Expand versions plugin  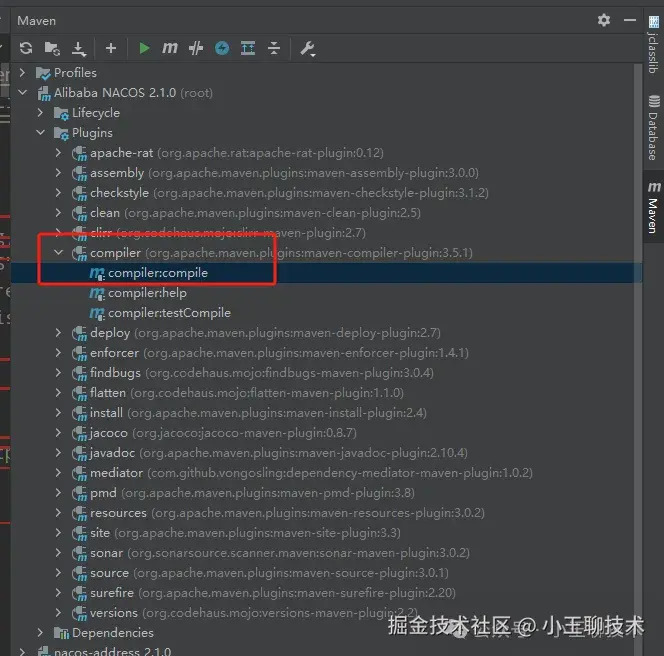[x=58, y=613]
